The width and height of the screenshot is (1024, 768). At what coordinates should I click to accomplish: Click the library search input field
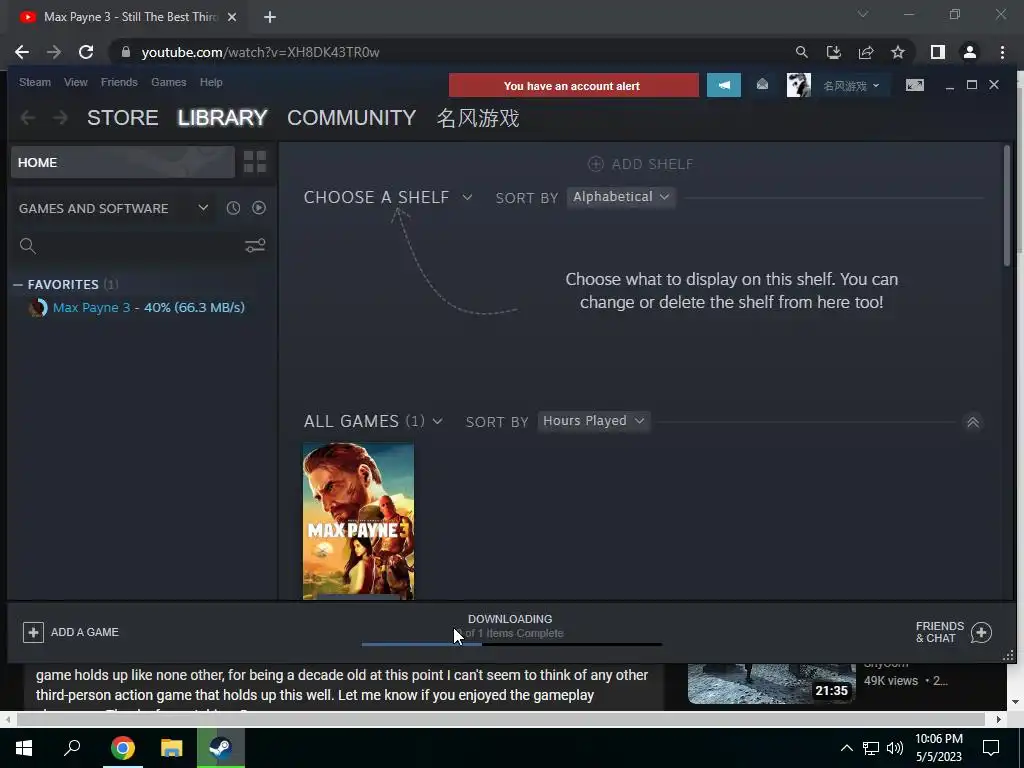tap(139, 246)
